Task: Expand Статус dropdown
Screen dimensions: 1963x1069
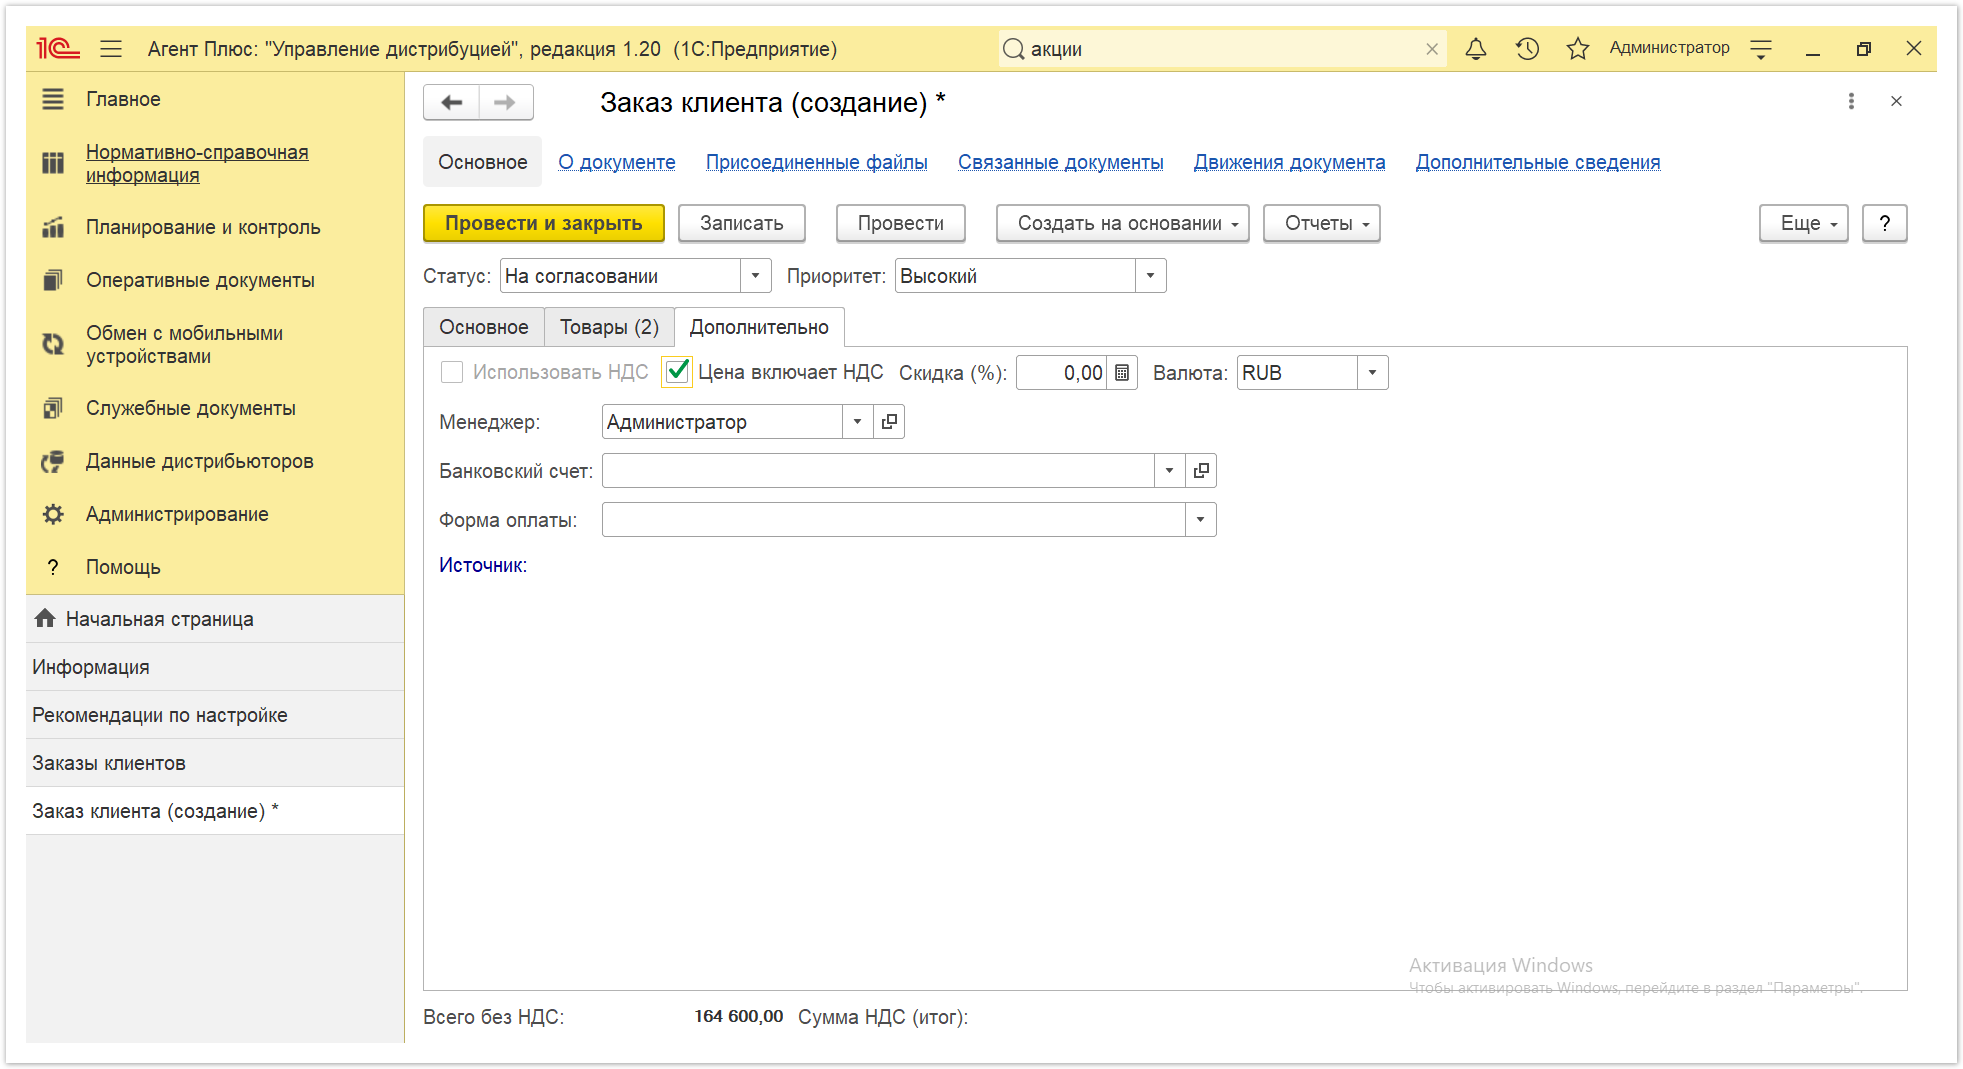Action: tap(755, 276)
